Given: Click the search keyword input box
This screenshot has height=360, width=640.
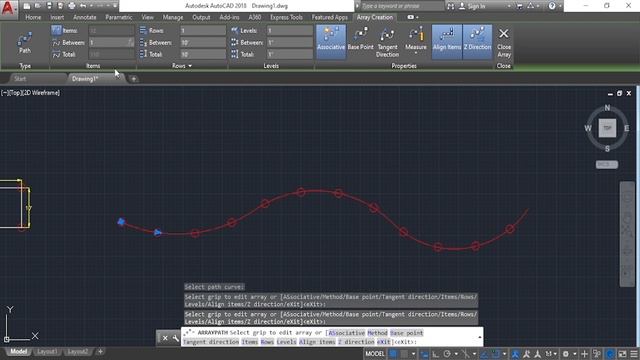Looking at the screenshot, I should [x=402, y=6].
